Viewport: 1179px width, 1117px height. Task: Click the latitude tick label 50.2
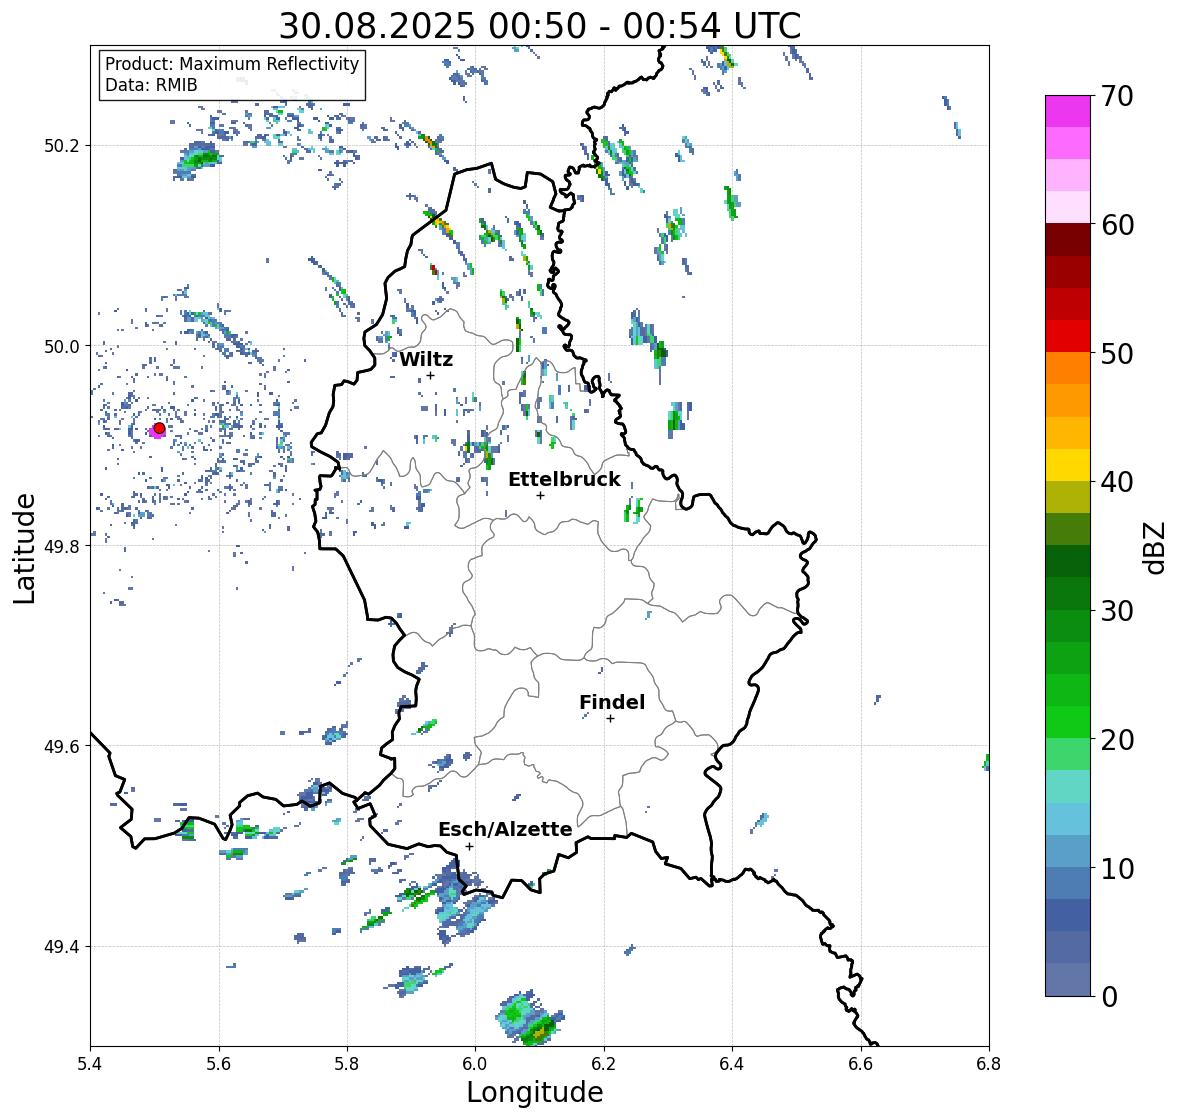click(62, 146)
